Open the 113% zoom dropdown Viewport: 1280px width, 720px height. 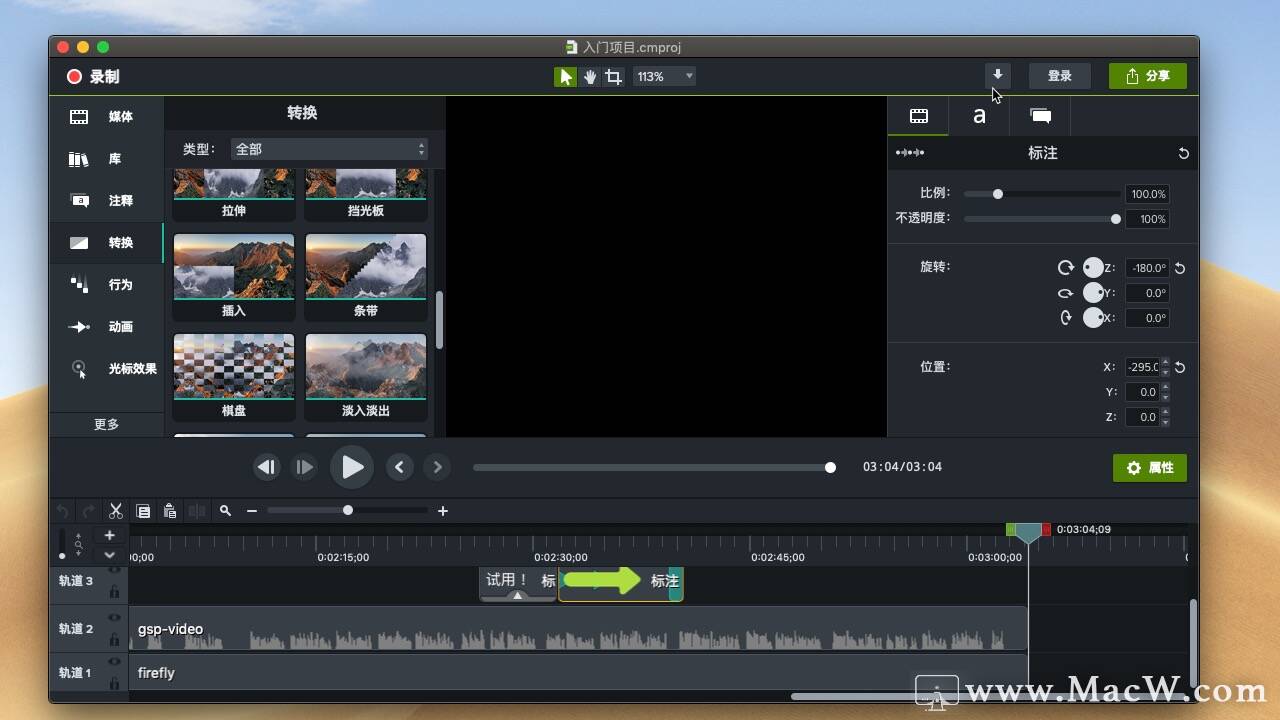(x=664, y=77)
